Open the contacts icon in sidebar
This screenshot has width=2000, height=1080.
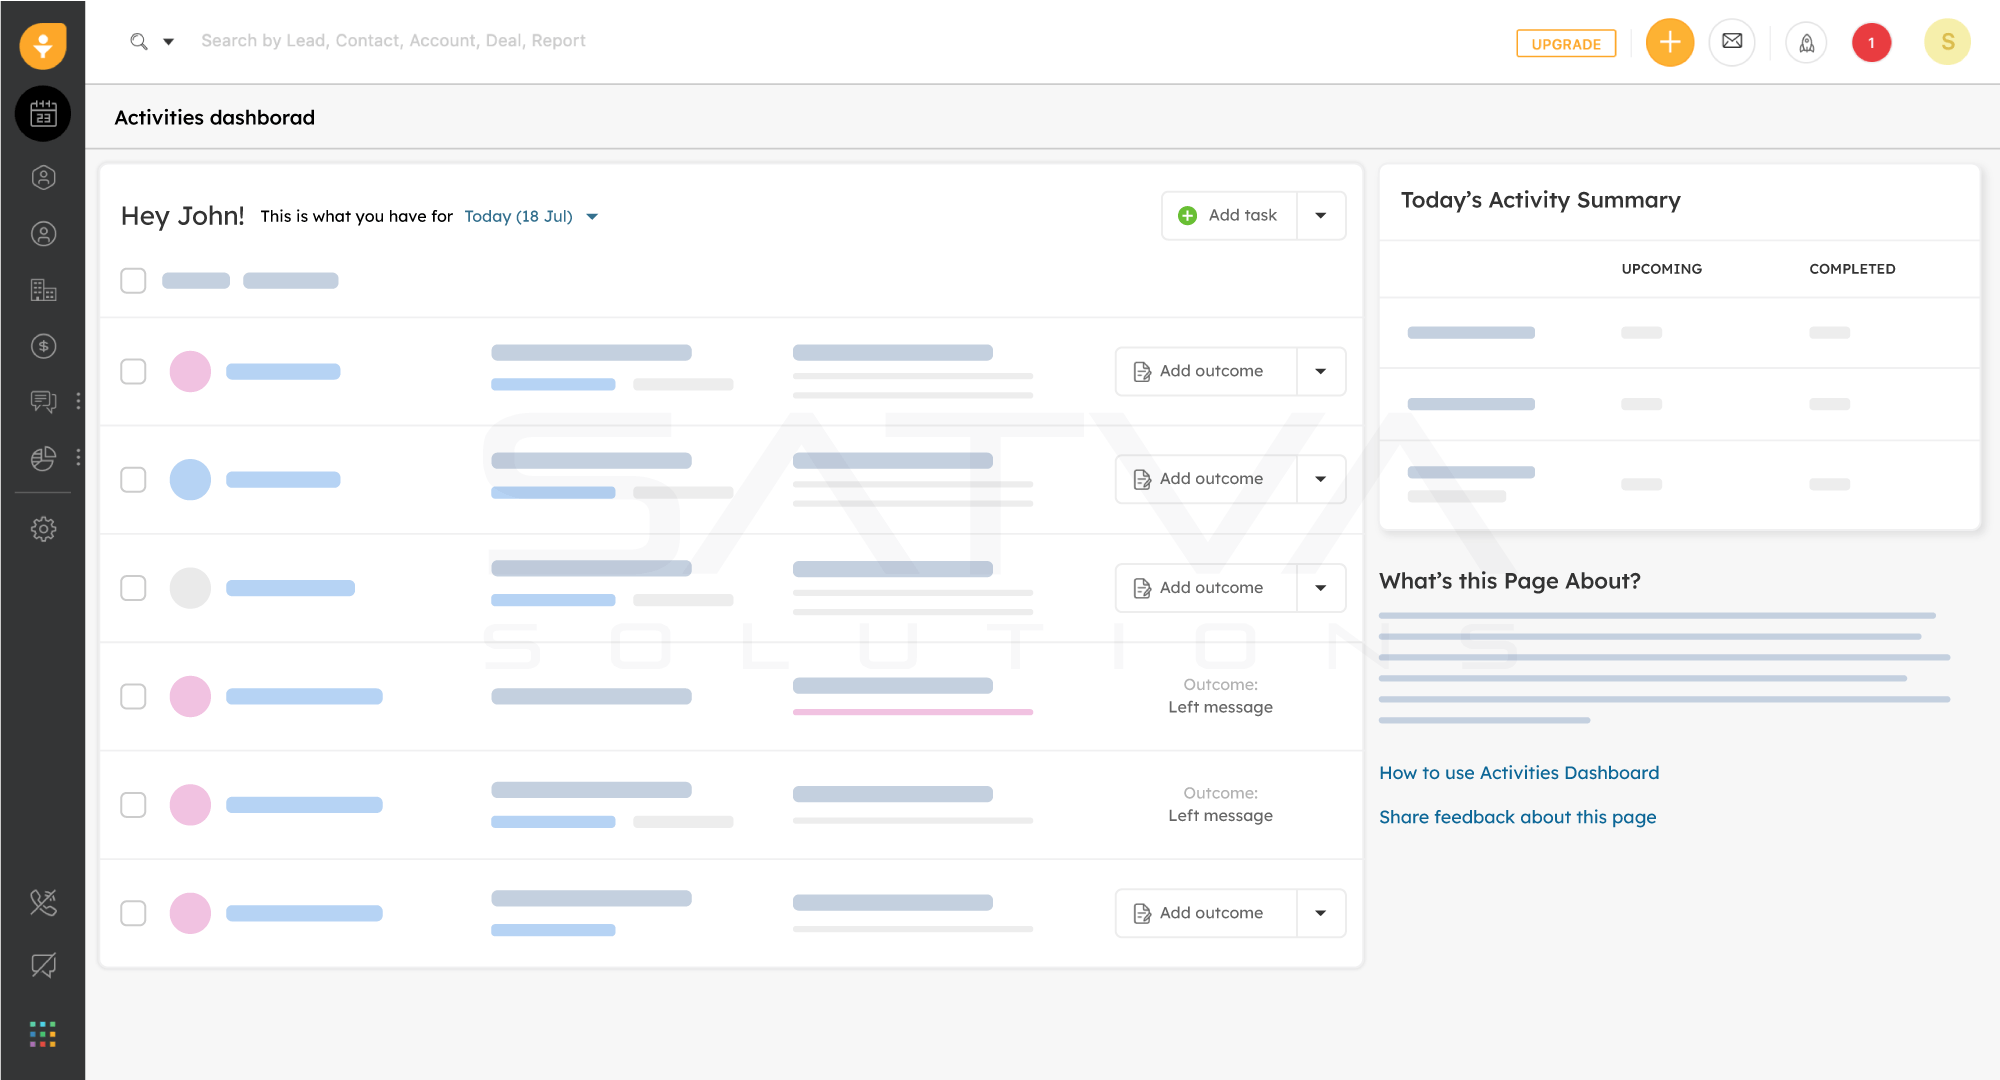pos(43,234)
